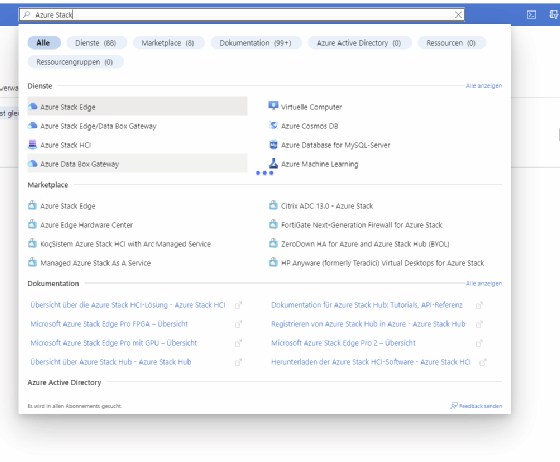Screen dimensions: 560x462
Task: Click external link icon beside Herunterladen HCI-Software
Action: (x=483, y=362)
